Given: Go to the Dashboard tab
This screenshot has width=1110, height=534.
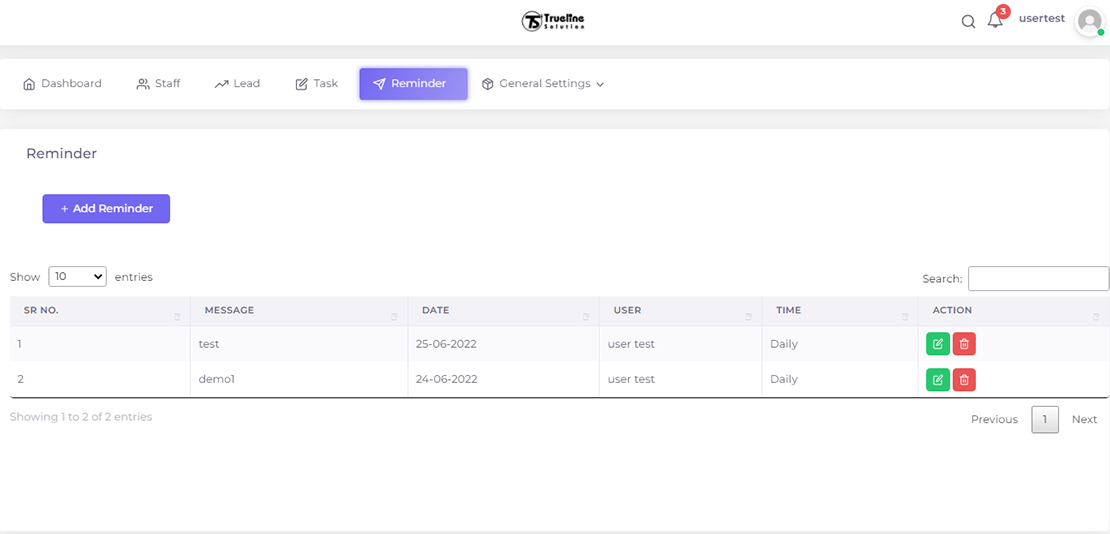Looking at the screenshot, I should point(62,84).
